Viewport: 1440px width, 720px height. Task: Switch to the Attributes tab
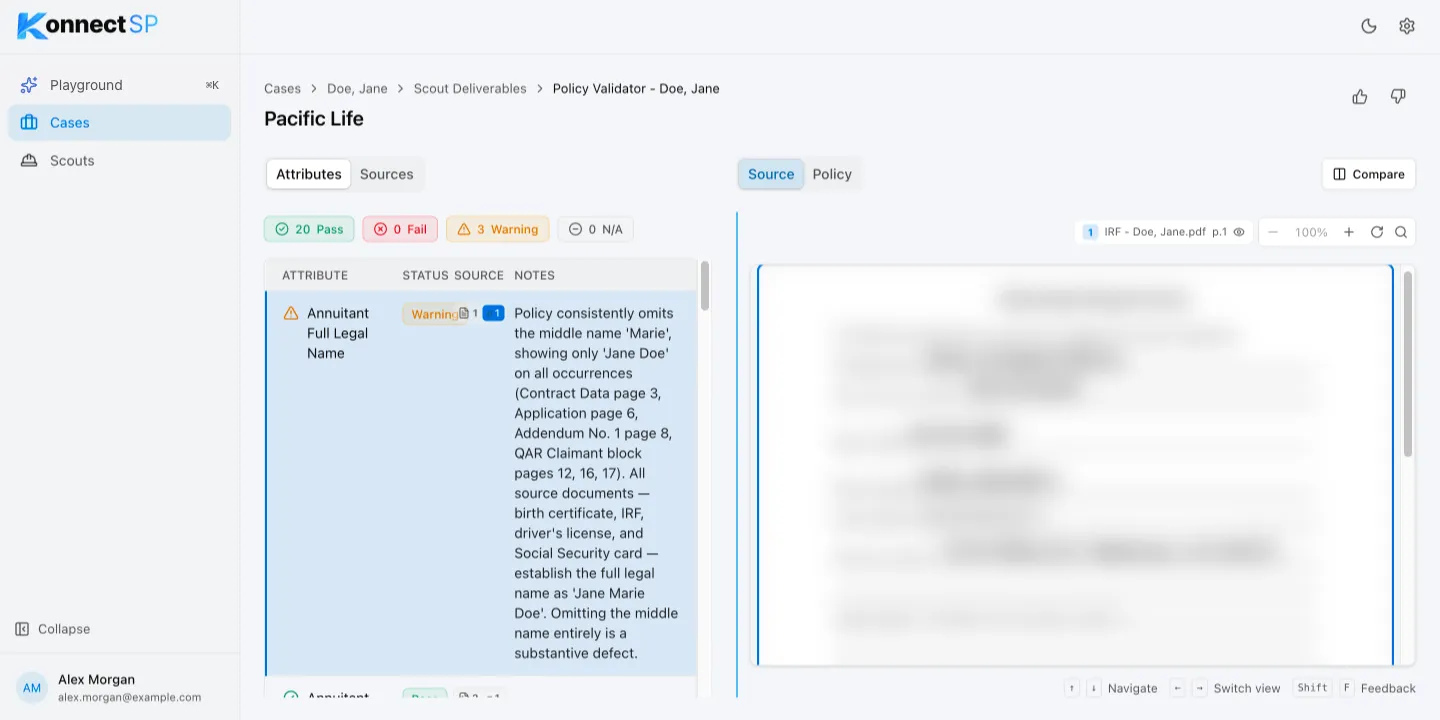click(309, 174)
